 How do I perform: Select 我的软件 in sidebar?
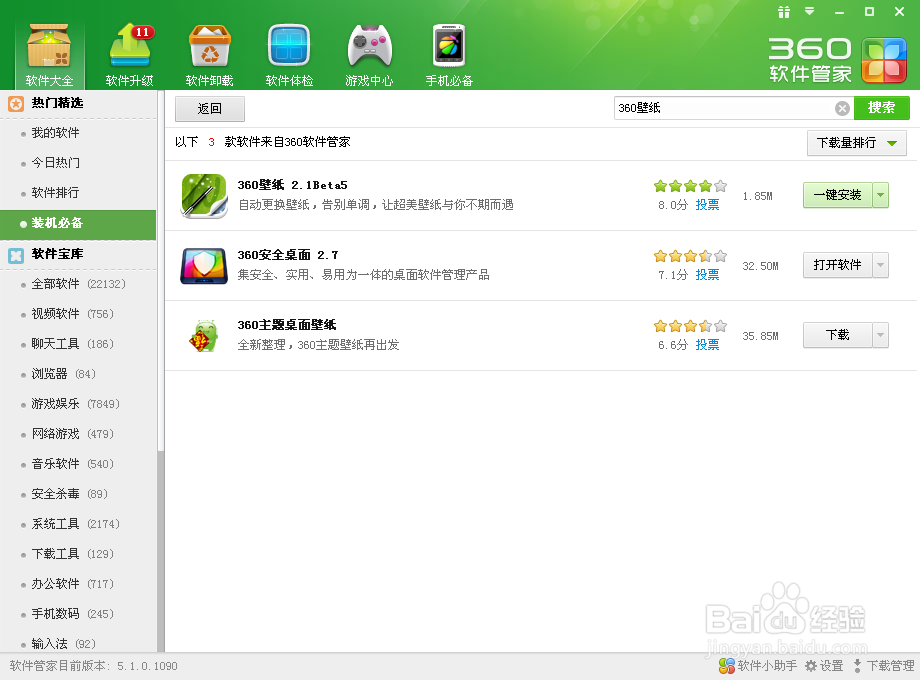pos(55,133)
